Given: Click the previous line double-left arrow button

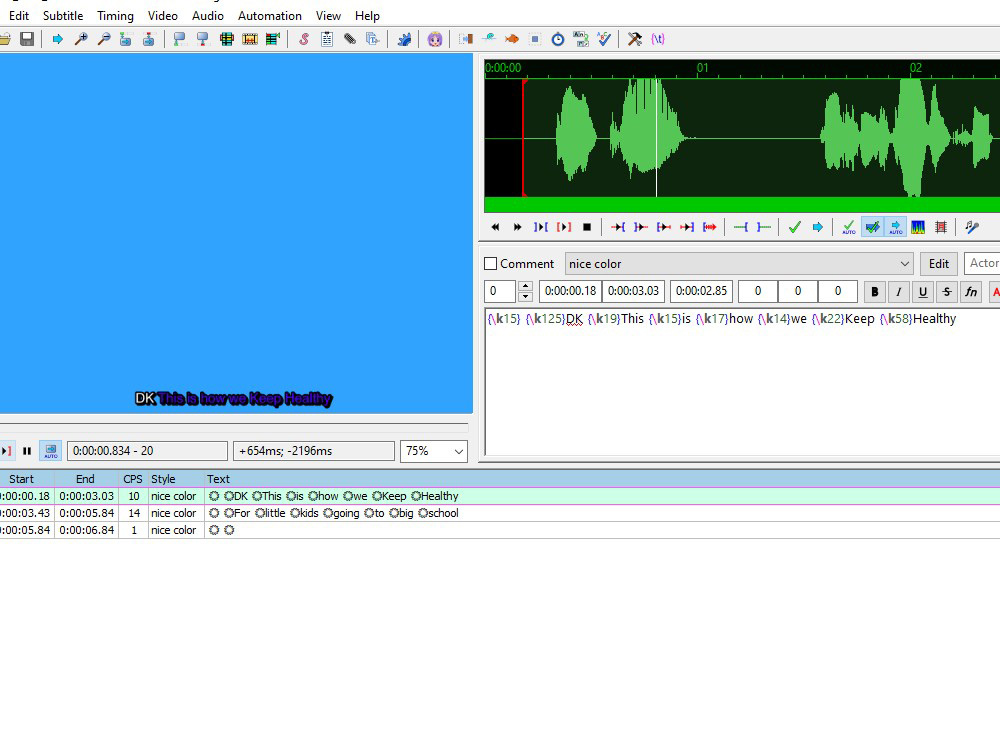Looking at the screenshot, I should tap(496, 227).
